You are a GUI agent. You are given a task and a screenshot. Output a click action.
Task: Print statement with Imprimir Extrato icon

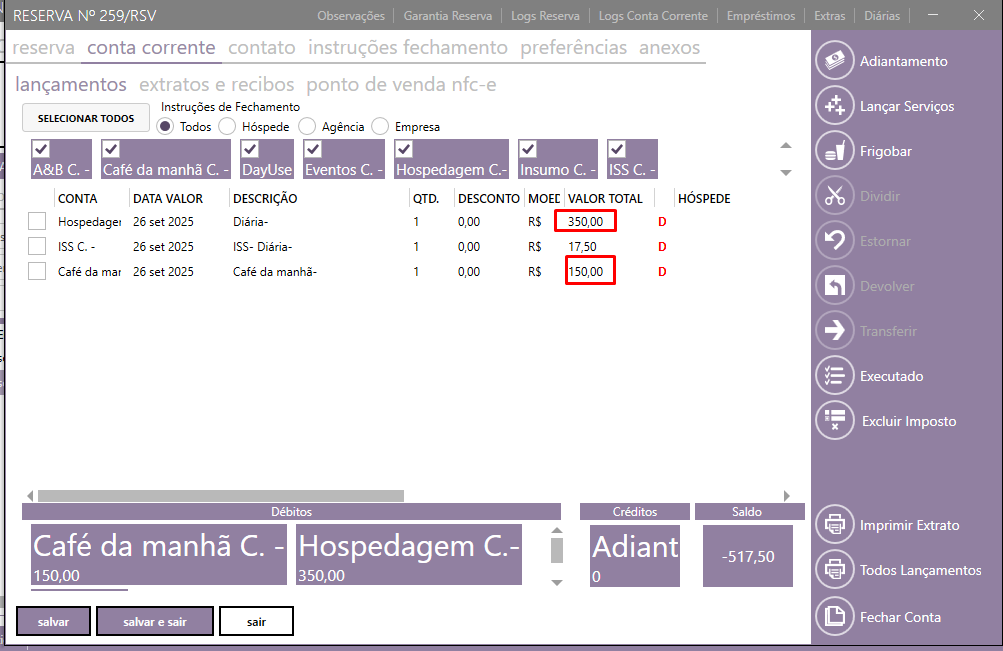click(834, 525)
